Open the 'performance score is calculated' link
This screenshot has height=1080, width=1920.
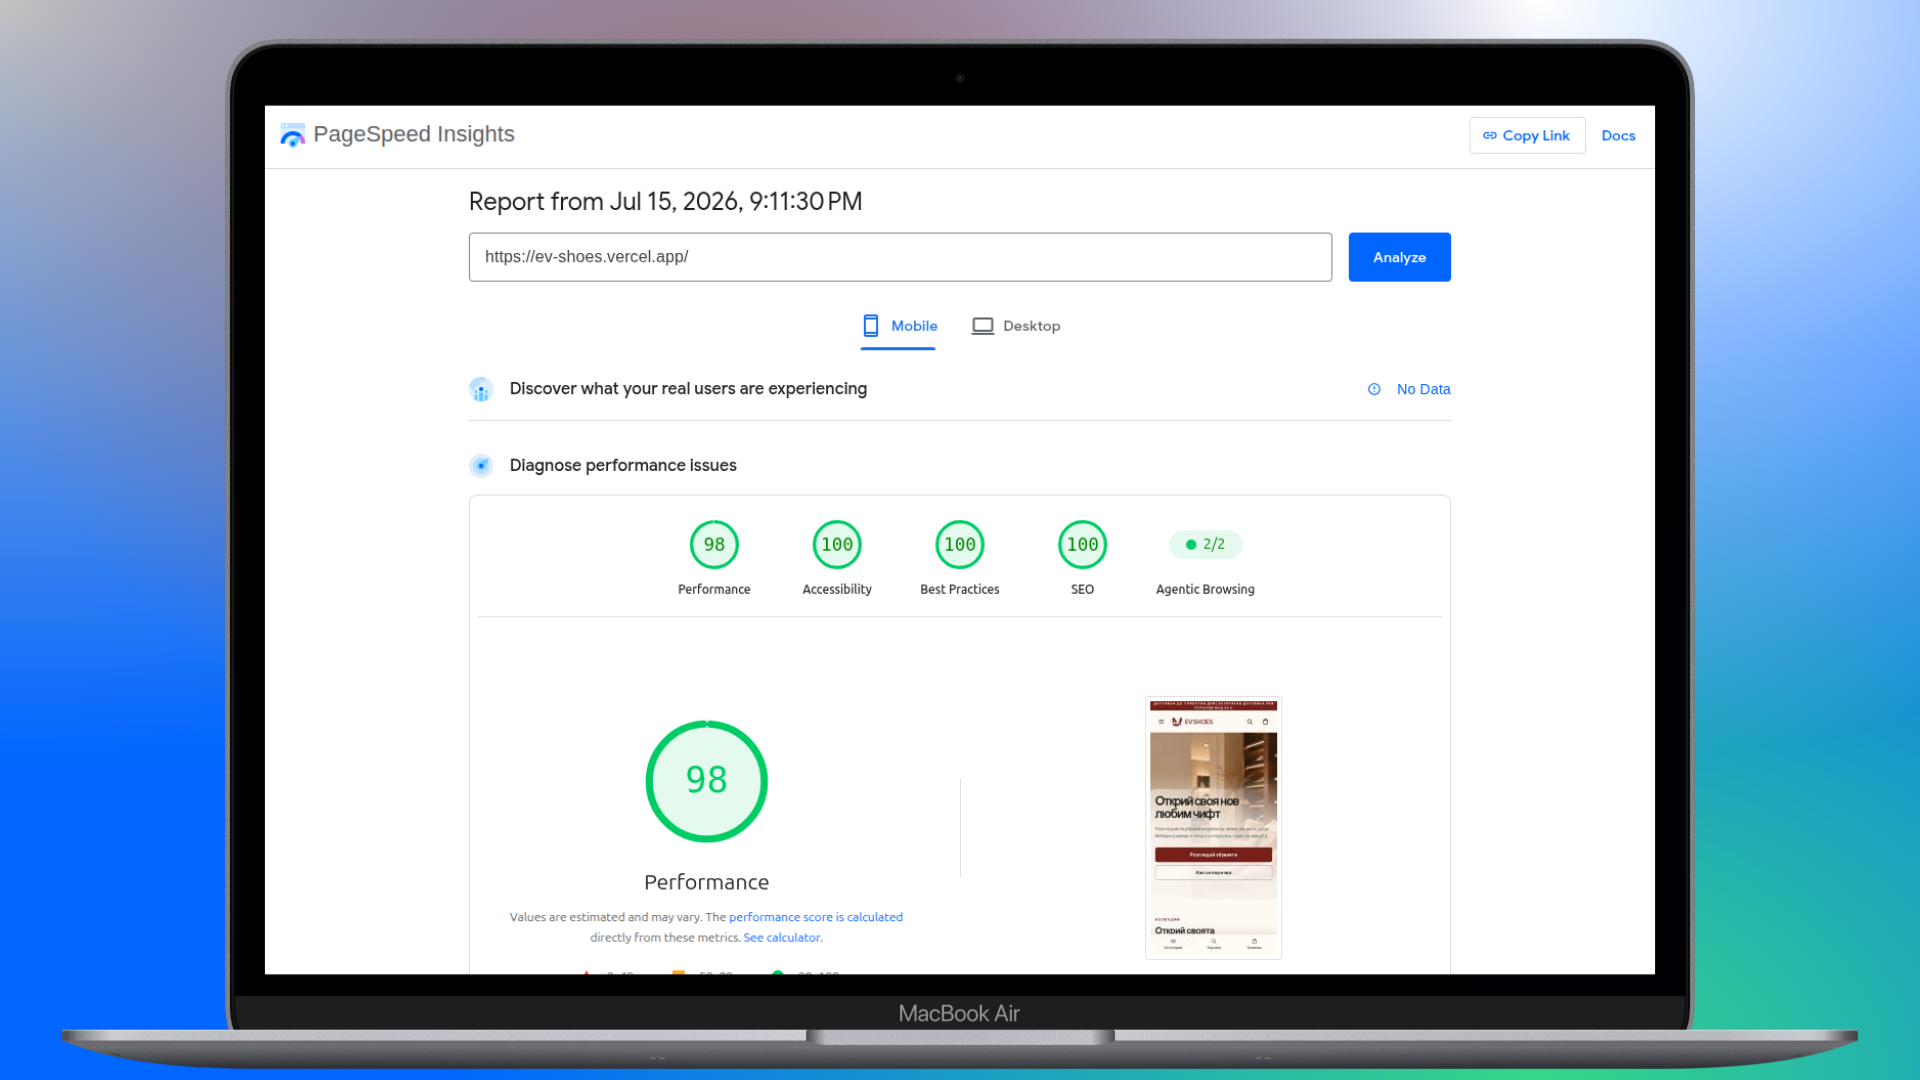coord(815,917)
